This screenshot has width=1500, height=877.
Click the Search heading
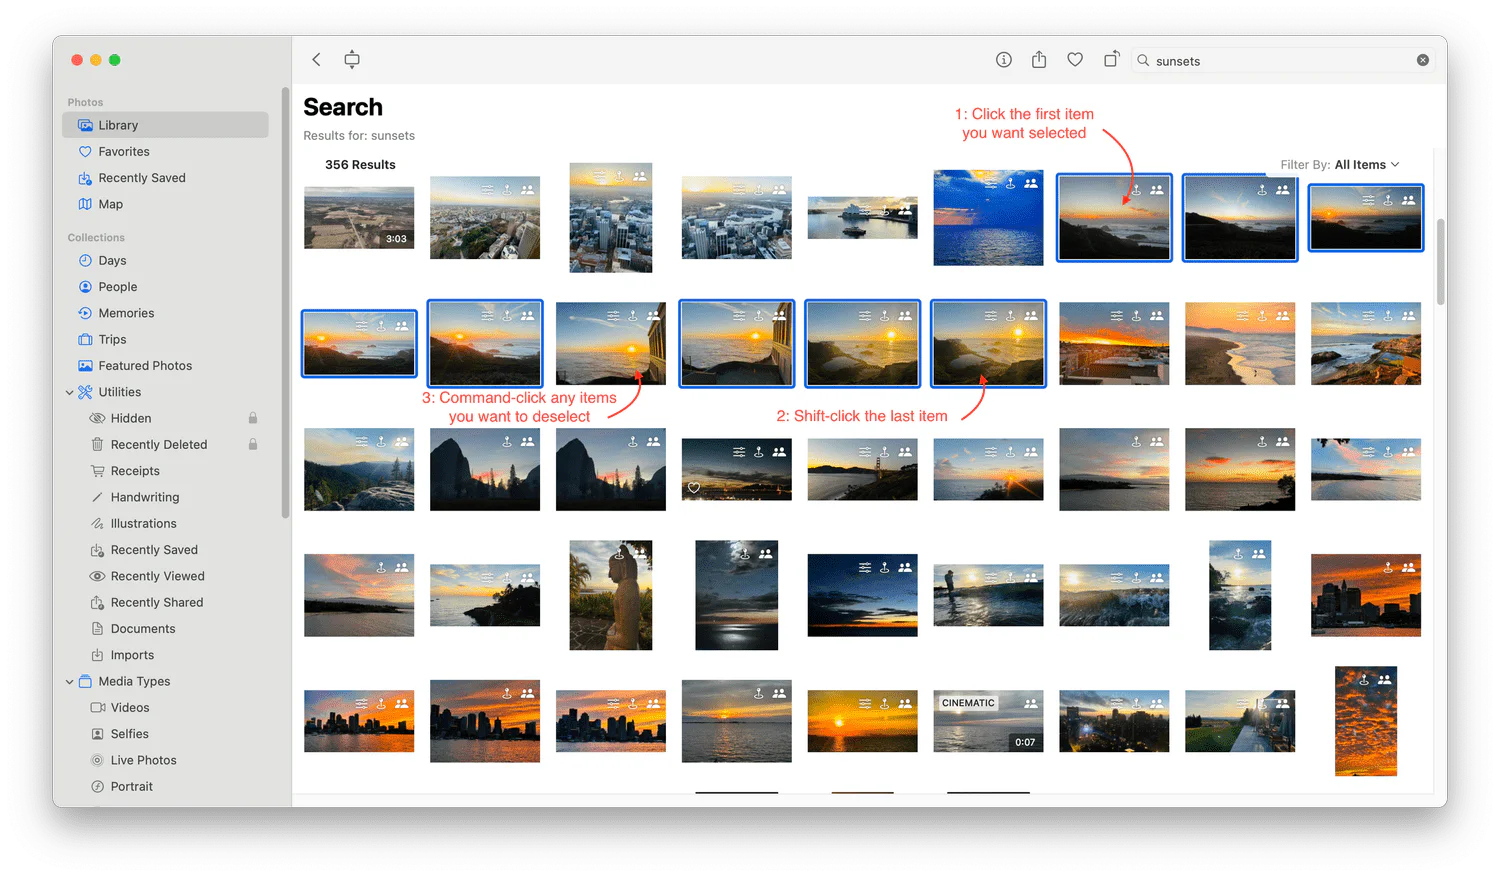click(343, 107)
